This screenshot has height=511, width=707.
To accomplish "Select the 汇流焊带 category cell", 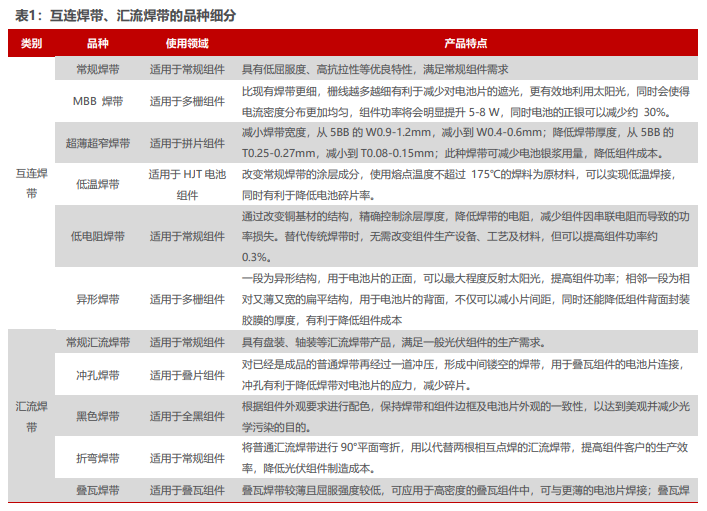I will click(x=32, y=415).
